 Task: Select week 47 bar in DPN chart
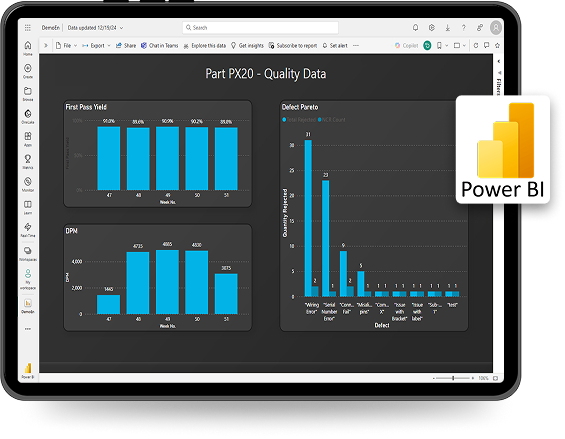point(108,305)
